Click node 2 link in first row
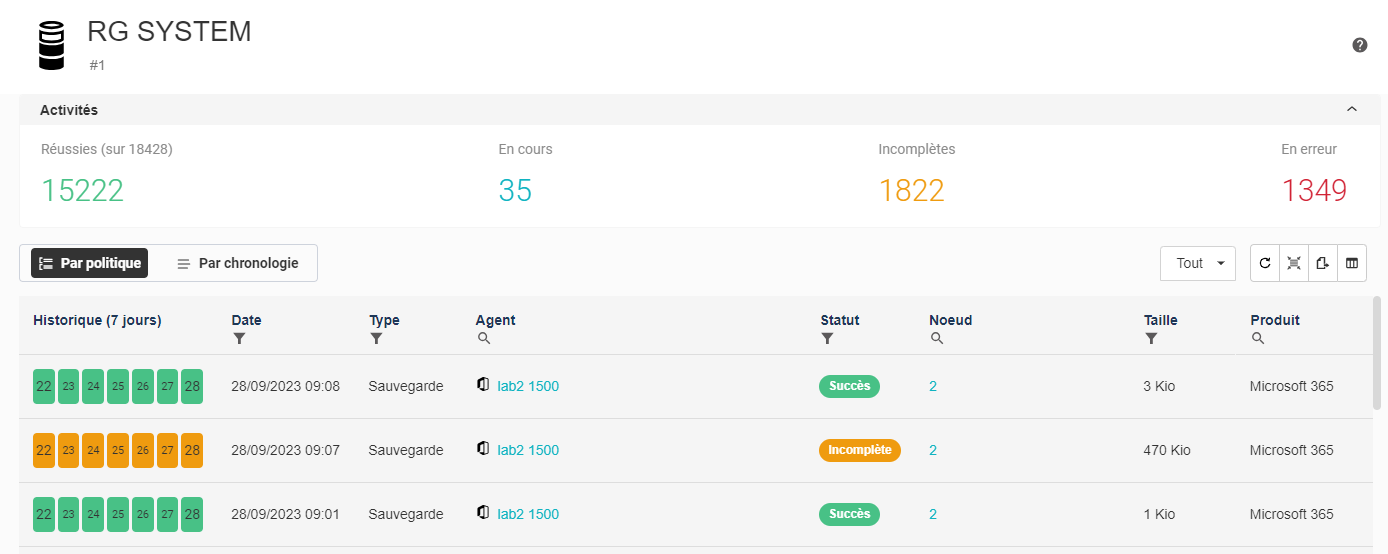Image resolution: width=1388 pixels, height=554 pixels. click(933, 386)
